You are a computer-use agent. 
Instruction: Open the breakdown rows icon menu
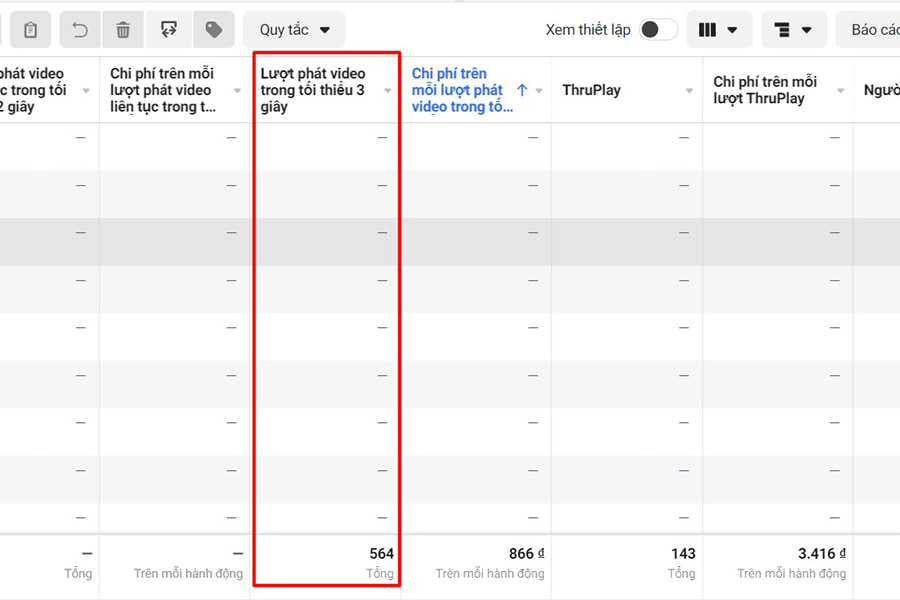[x=793, y=30]
